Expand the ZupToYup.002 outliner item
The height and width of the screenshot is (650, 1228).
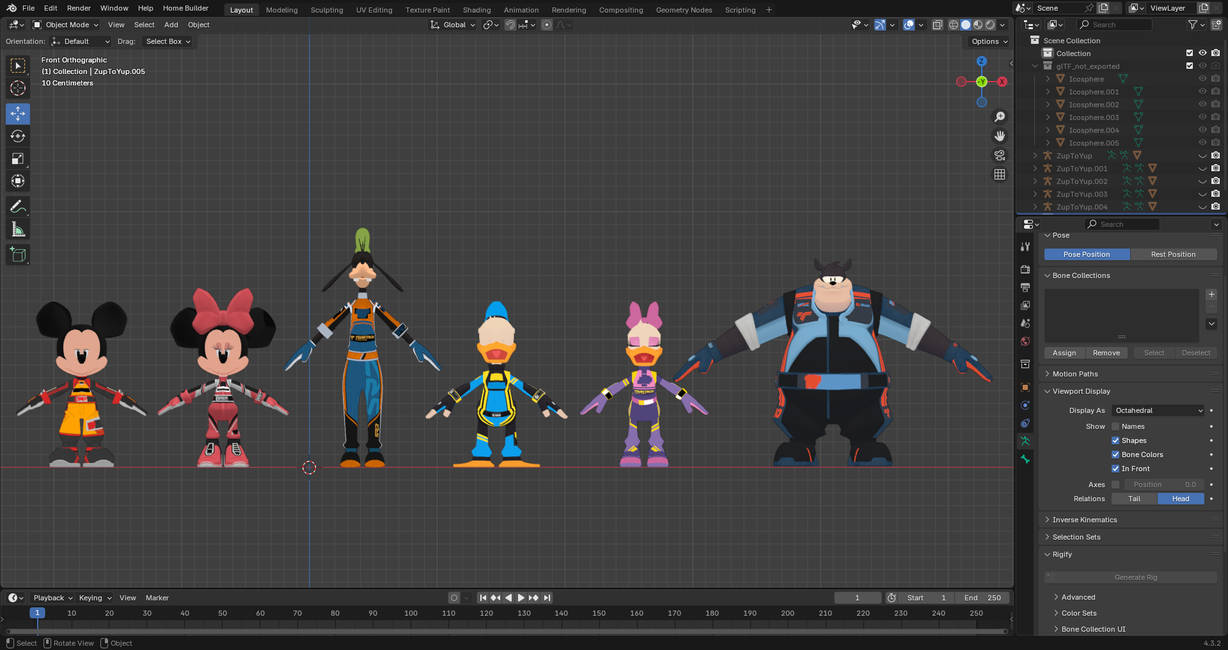[x=1036, y=181]
